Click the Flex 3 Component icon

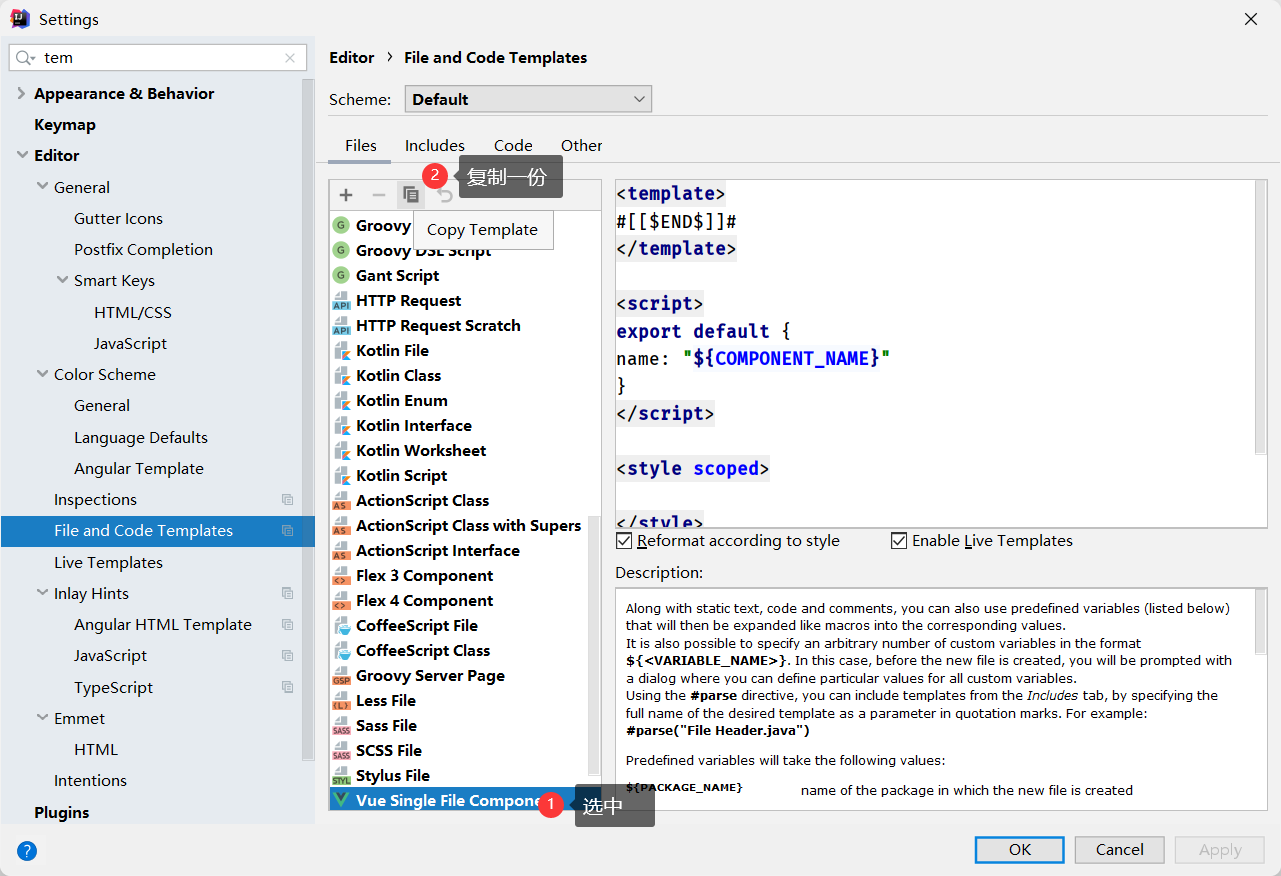[x=341, y=575]
